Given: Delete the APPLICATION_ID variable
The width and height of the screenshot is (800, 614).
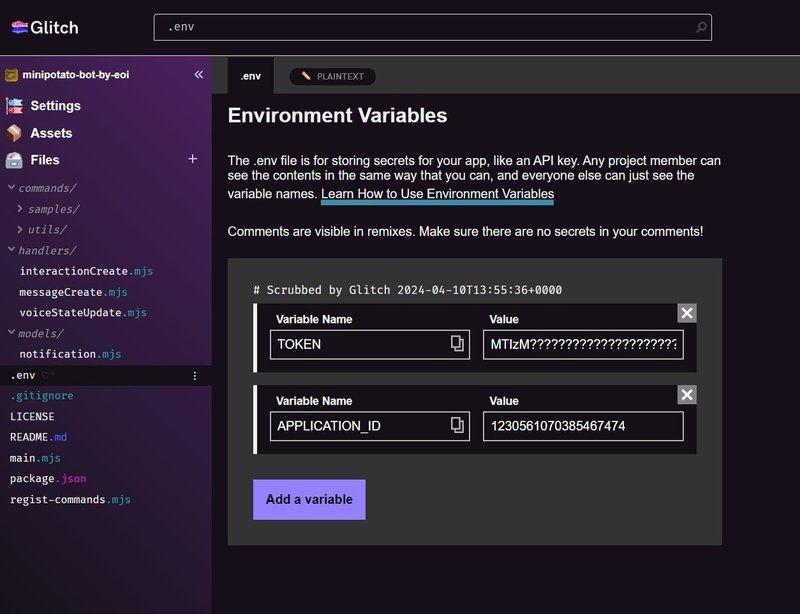Looking at the screenshot, I should pos(687,395).
